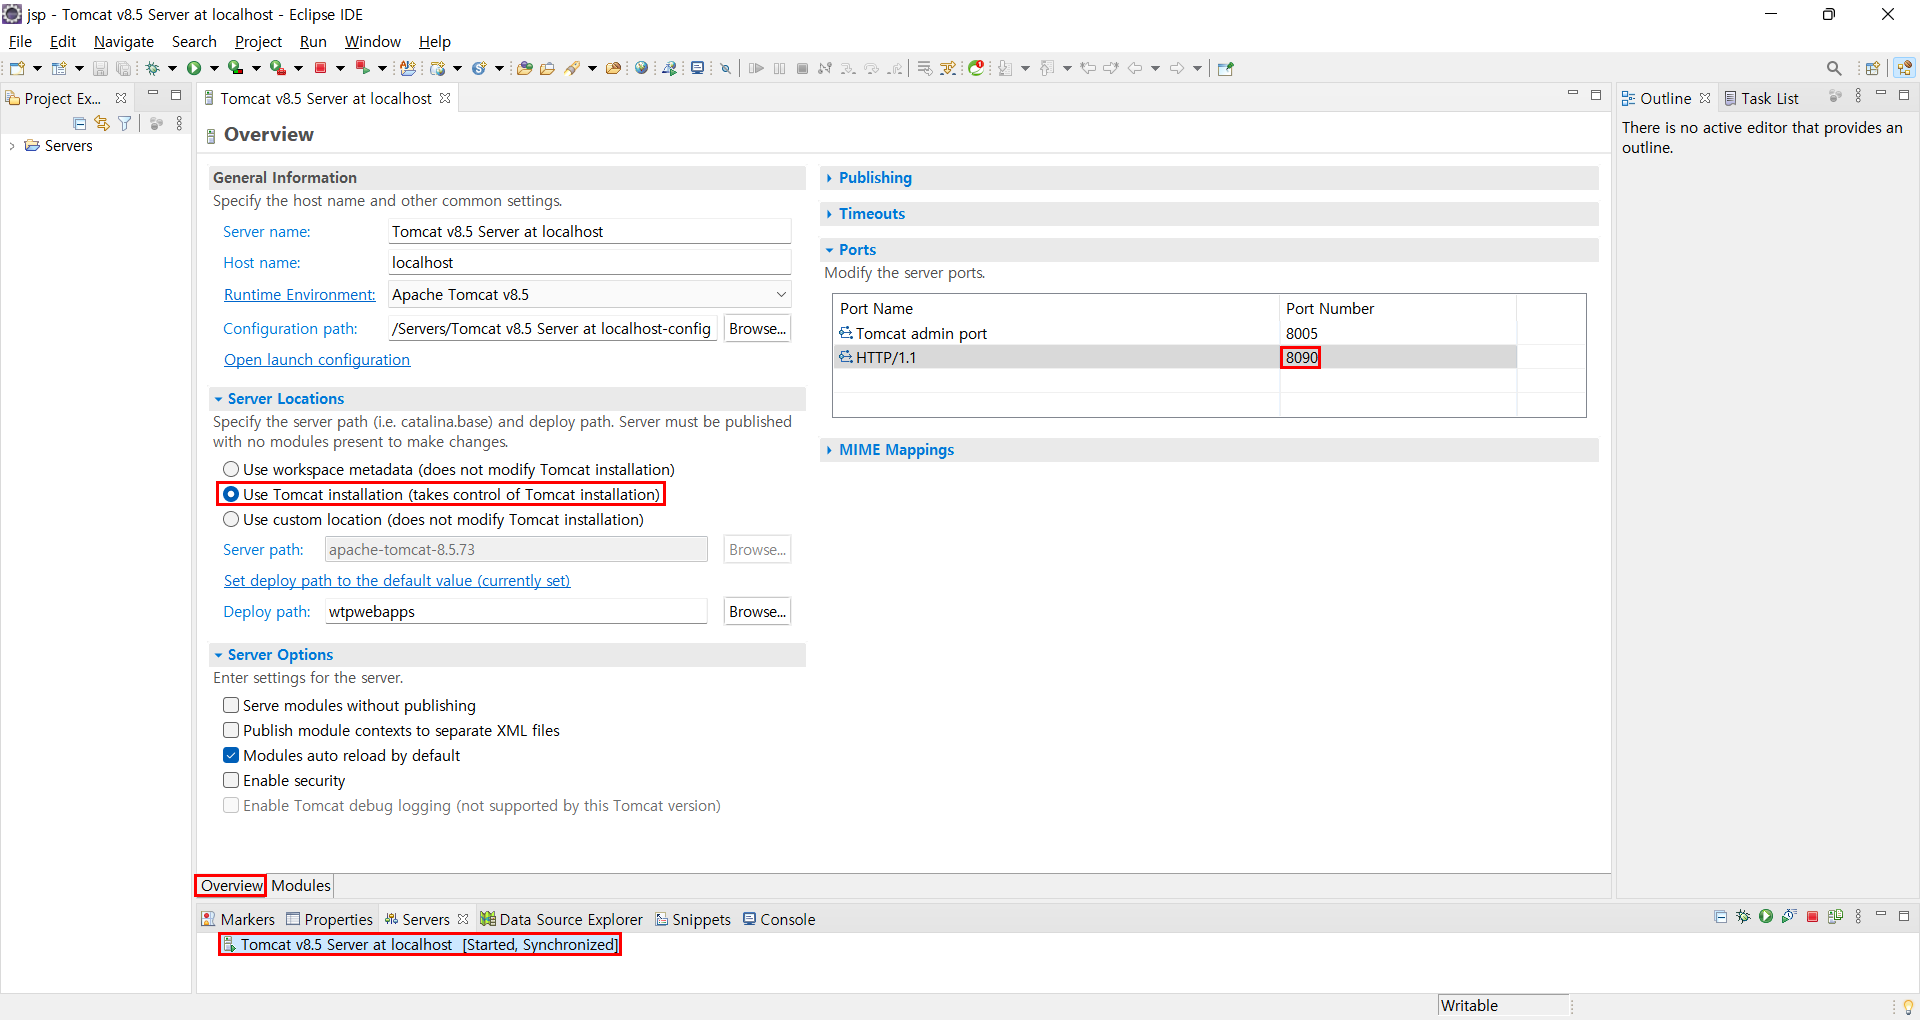Start server in profile mode from Servers view

[x=1789, y=916]
